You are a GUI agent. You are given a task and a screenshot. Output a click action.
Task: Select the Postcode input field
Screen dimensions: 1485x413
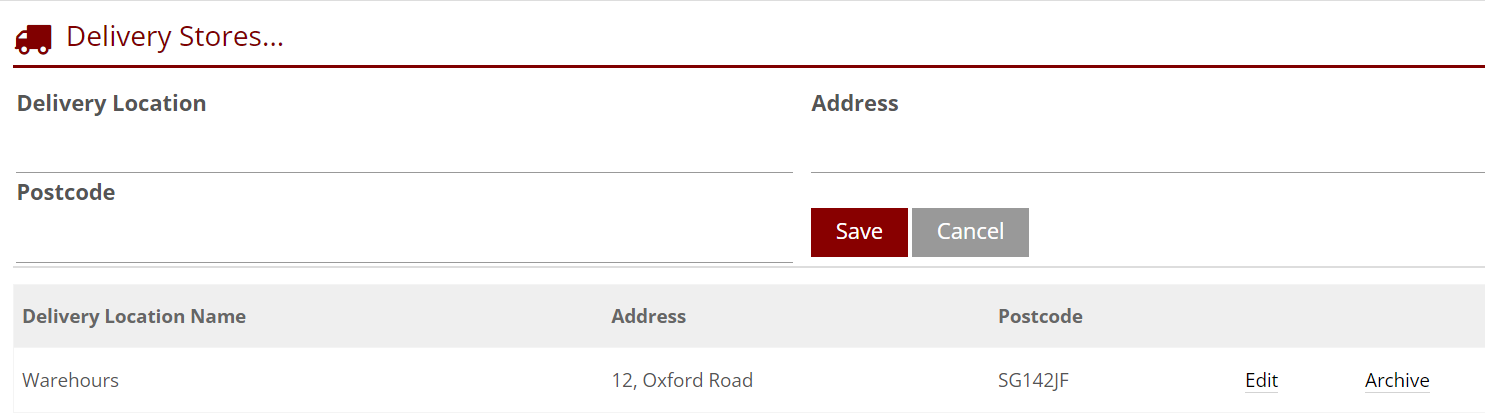[x=404, y=240]
